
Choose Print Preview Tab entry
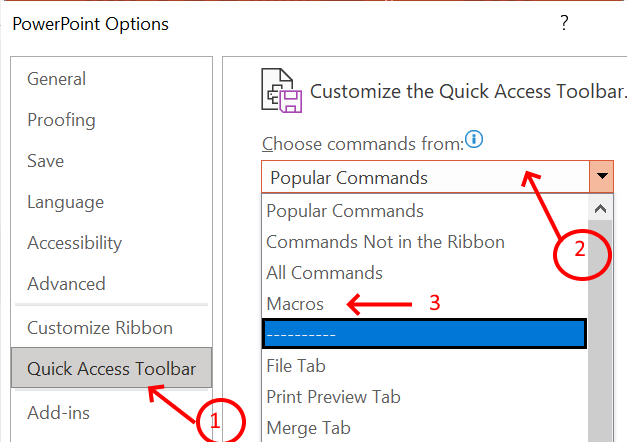coord(333,397)
